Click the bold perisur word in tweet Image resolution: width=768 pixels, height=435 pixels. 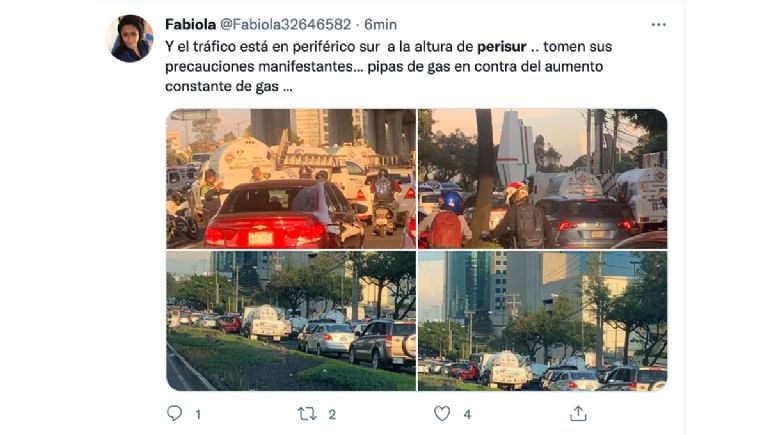click(502, 47)
